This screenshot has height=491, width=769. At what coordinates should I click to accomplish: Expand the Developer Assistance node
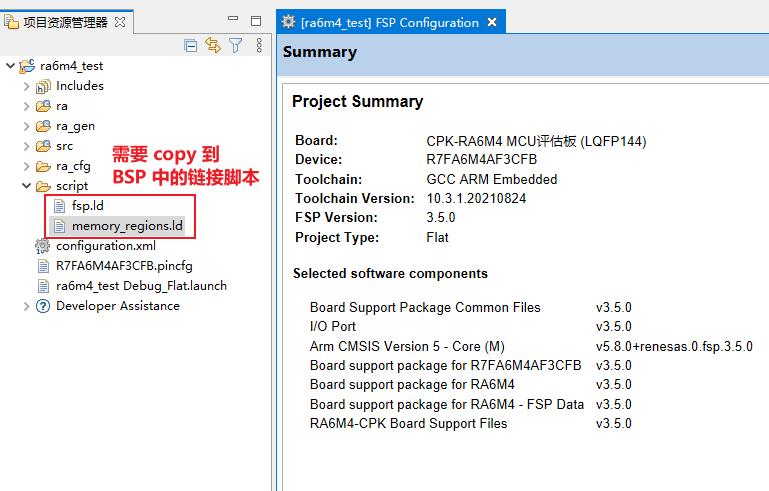tap(27, 306)
